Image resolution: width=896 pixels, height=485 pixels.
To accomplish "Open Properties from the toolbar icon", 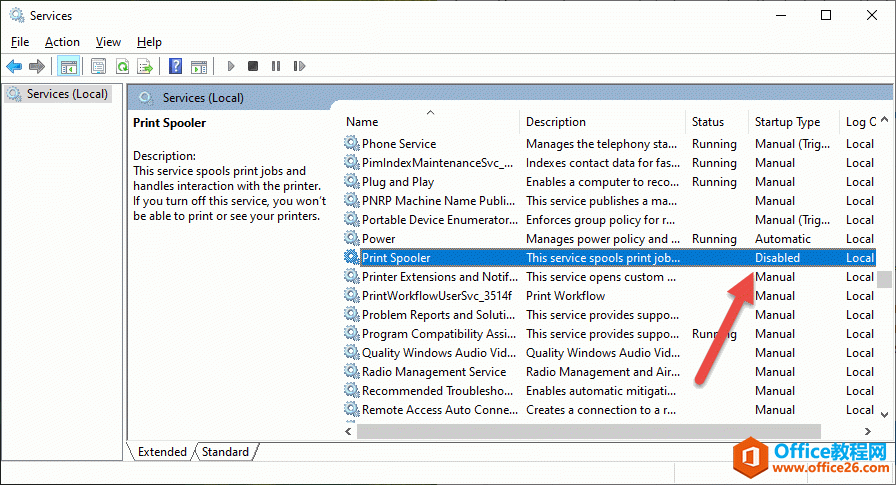I will [x=98, y=66].
